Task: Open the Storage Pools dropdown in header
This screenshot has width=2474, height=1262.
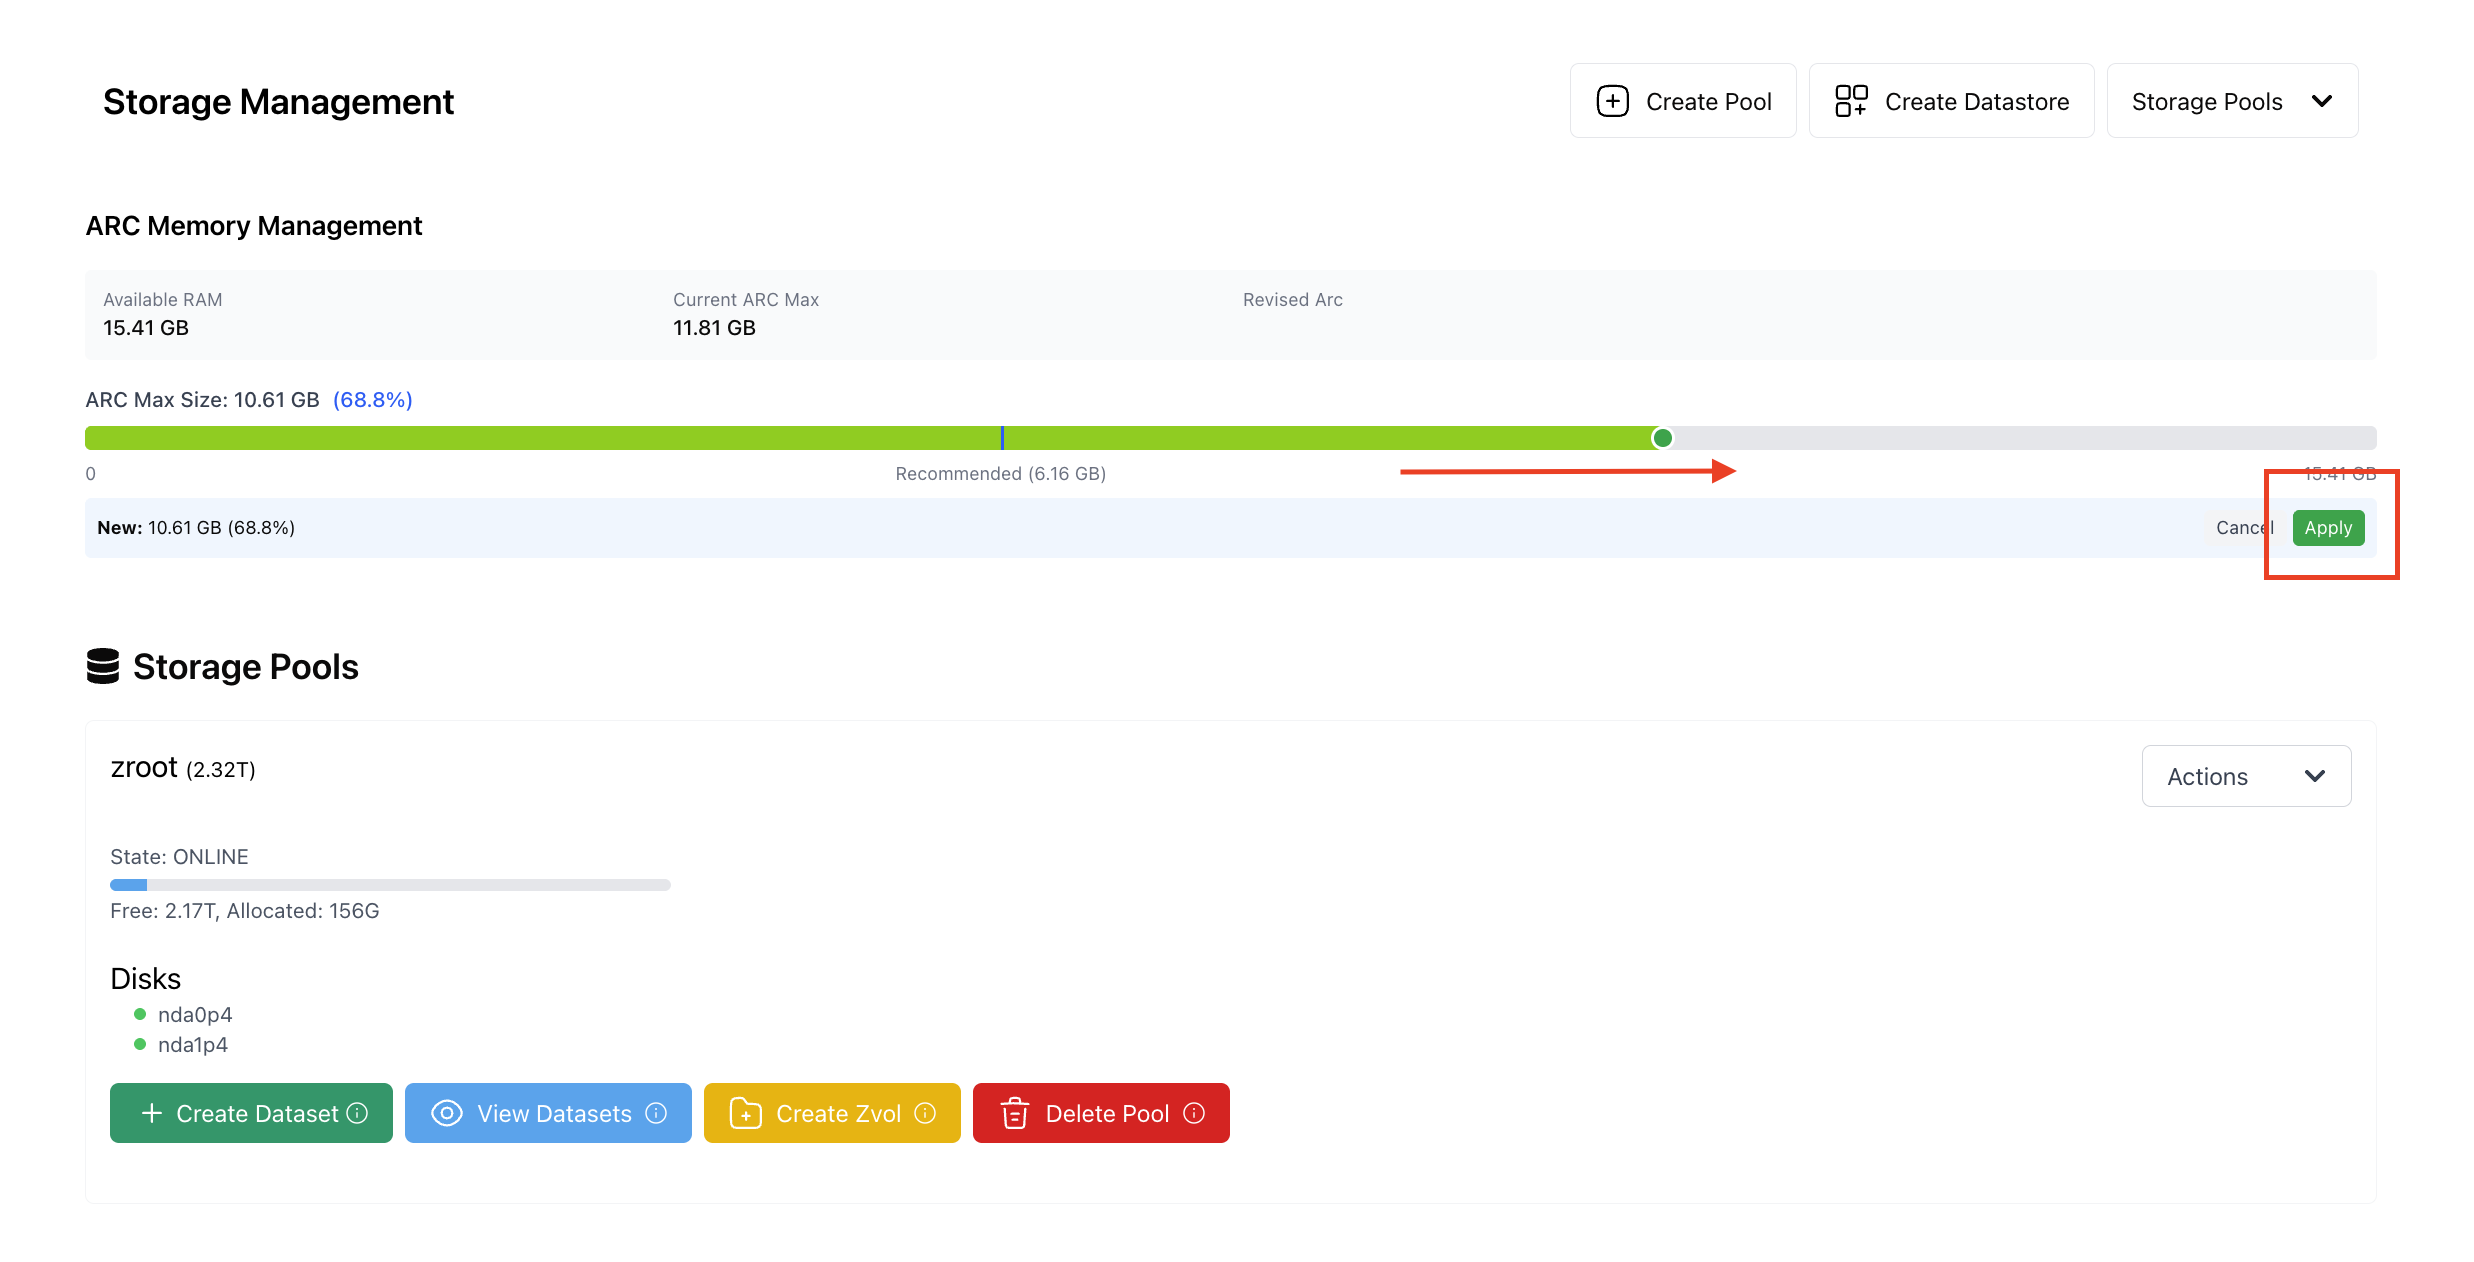Action: click(x=2232, y=101)
